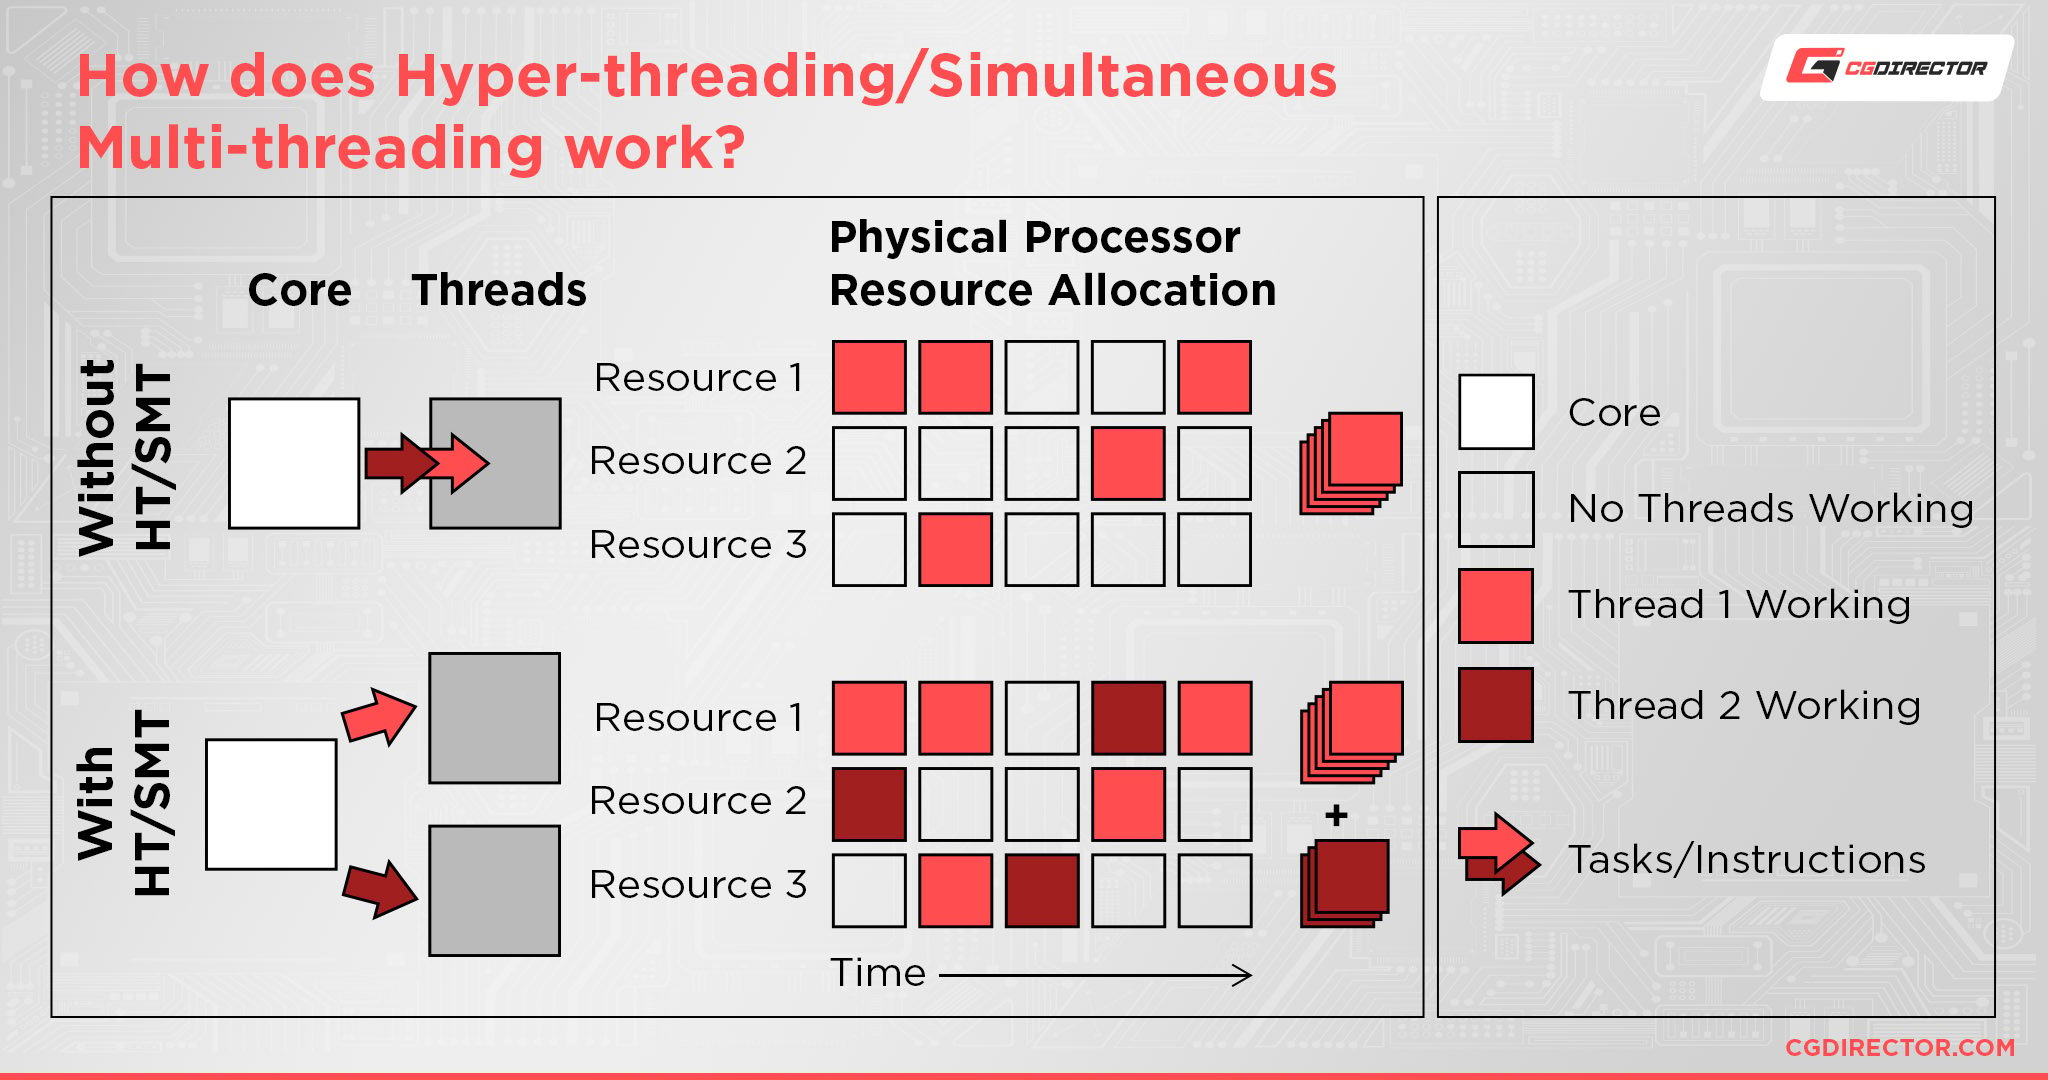
Task: Click the With HT/SMT lower thread block icon
Action: coord(490,881)
